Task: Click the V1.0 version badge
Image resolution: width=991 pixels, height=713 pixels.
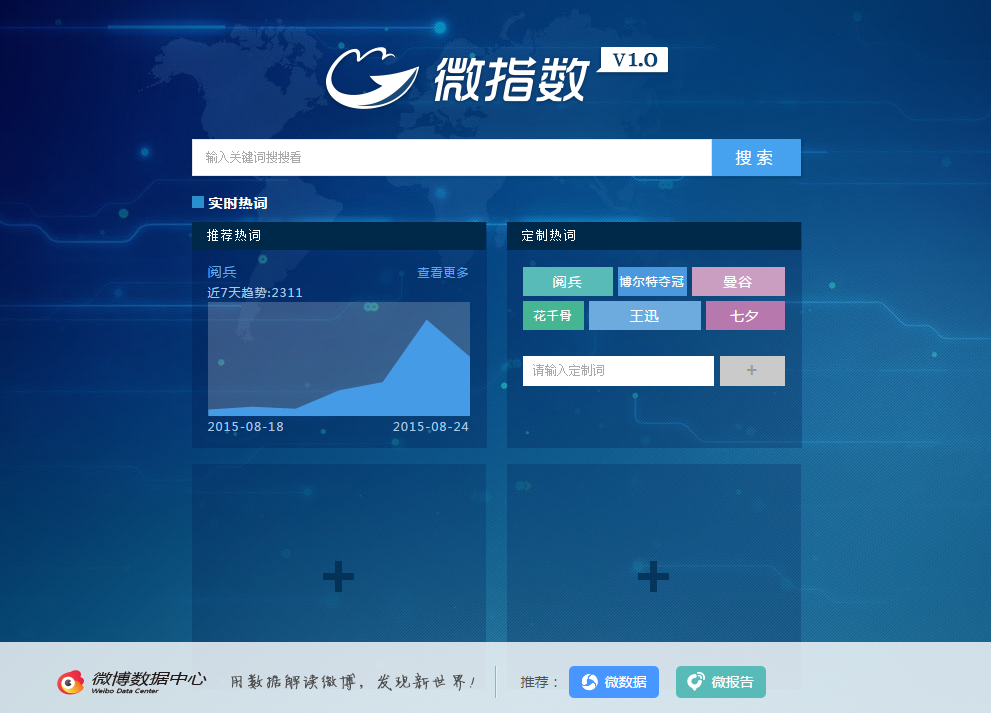Action: pyautogui.click(x=634, y=59)
